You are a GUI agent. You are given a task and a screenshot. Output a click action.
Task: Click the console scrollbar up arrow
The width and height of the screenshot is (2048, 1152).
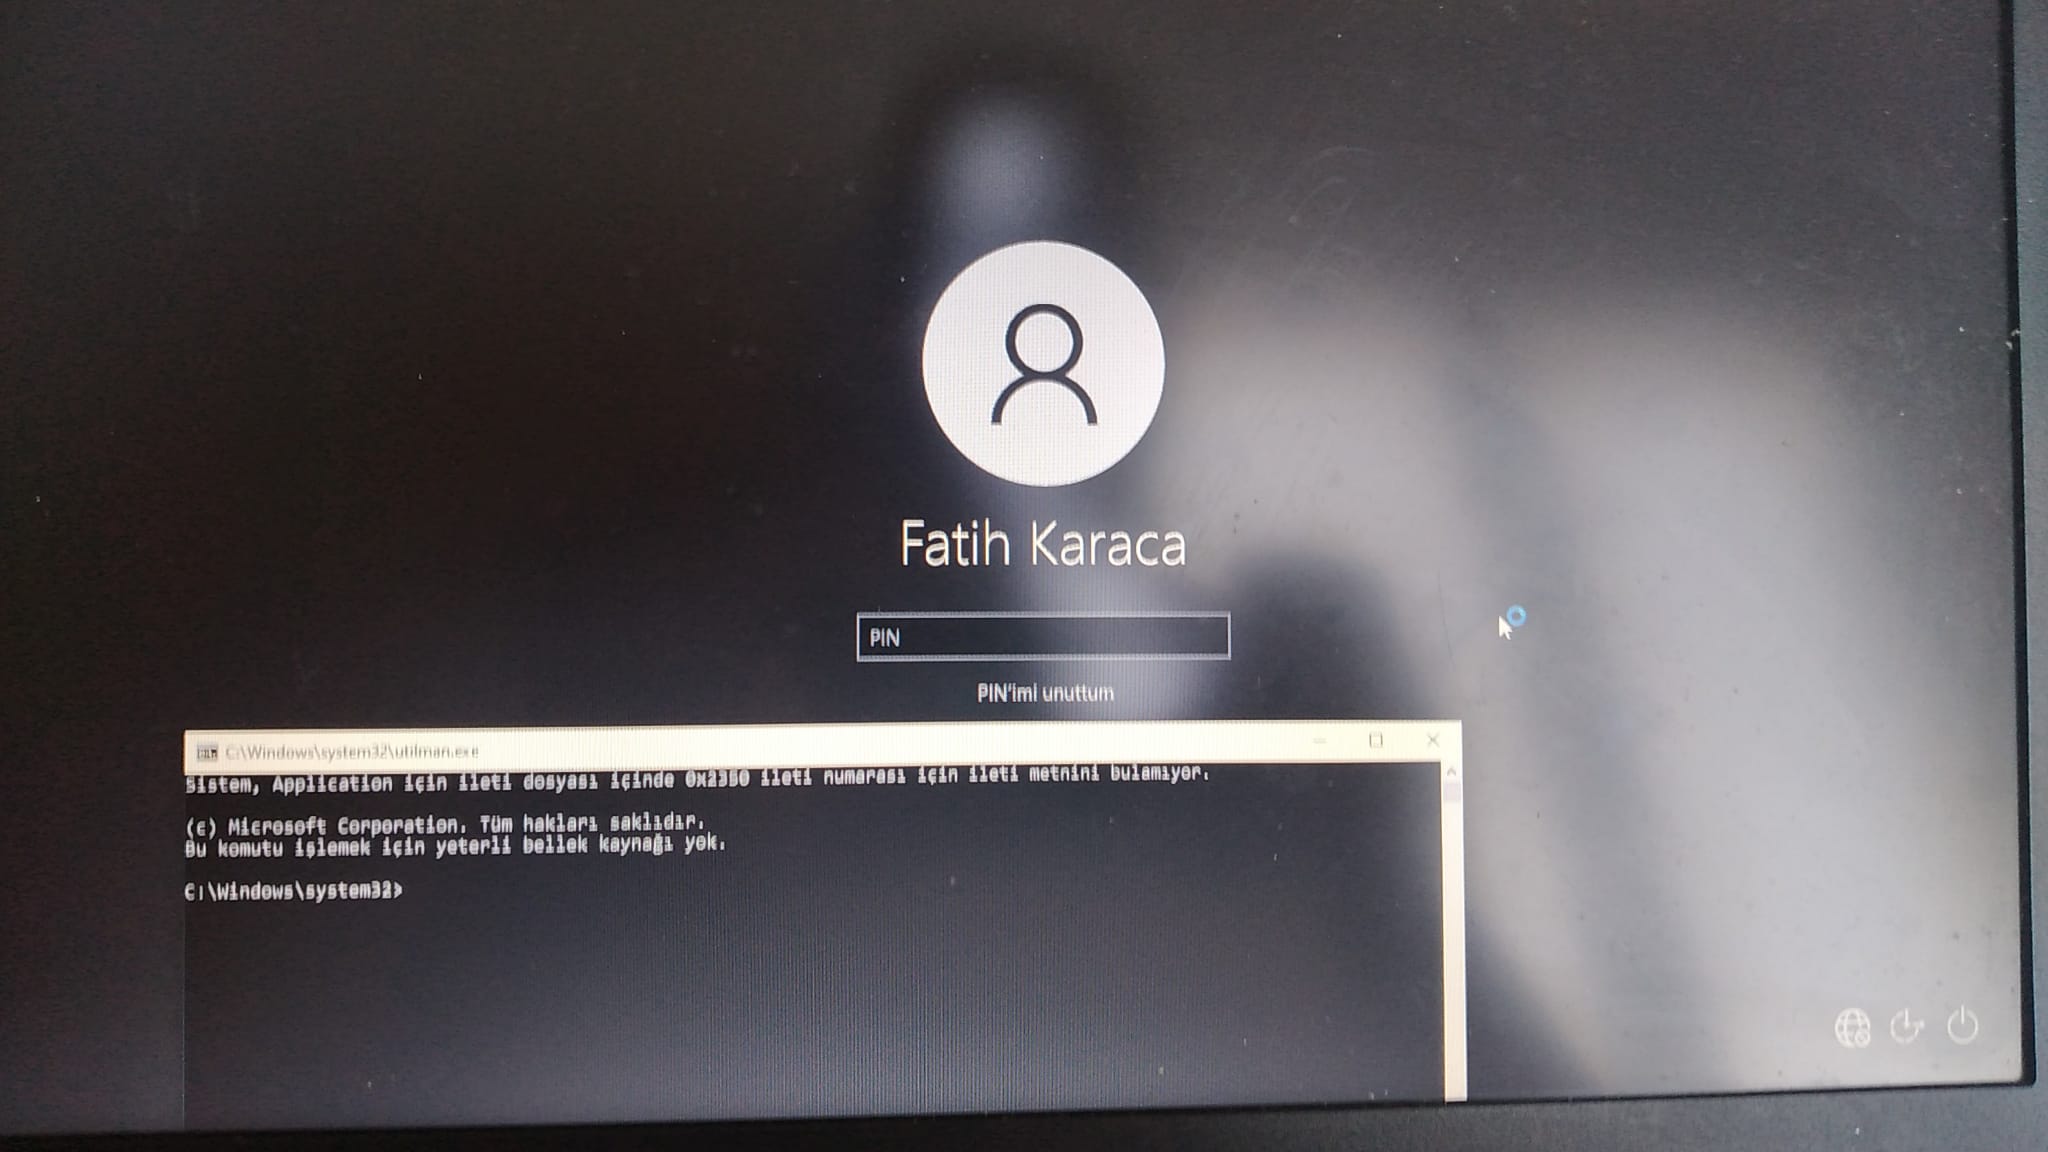click(x=1451, y=771)
